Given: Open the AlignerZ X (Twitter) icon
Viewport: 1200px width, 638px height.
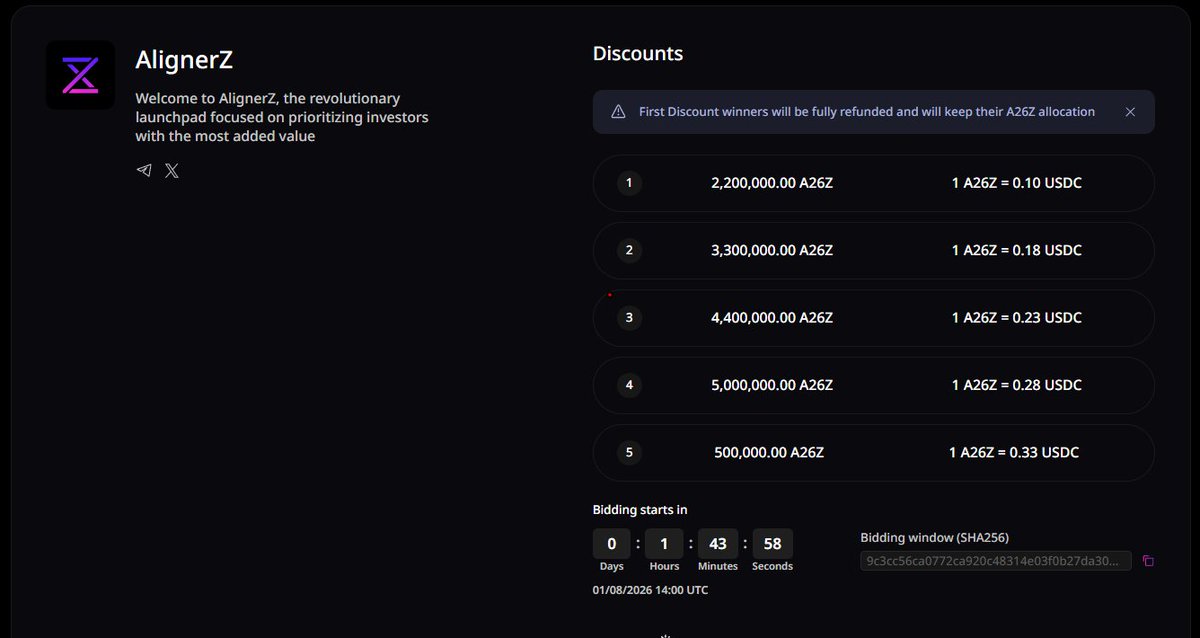Looking at the screenshot, I should [x=172, y=171].
